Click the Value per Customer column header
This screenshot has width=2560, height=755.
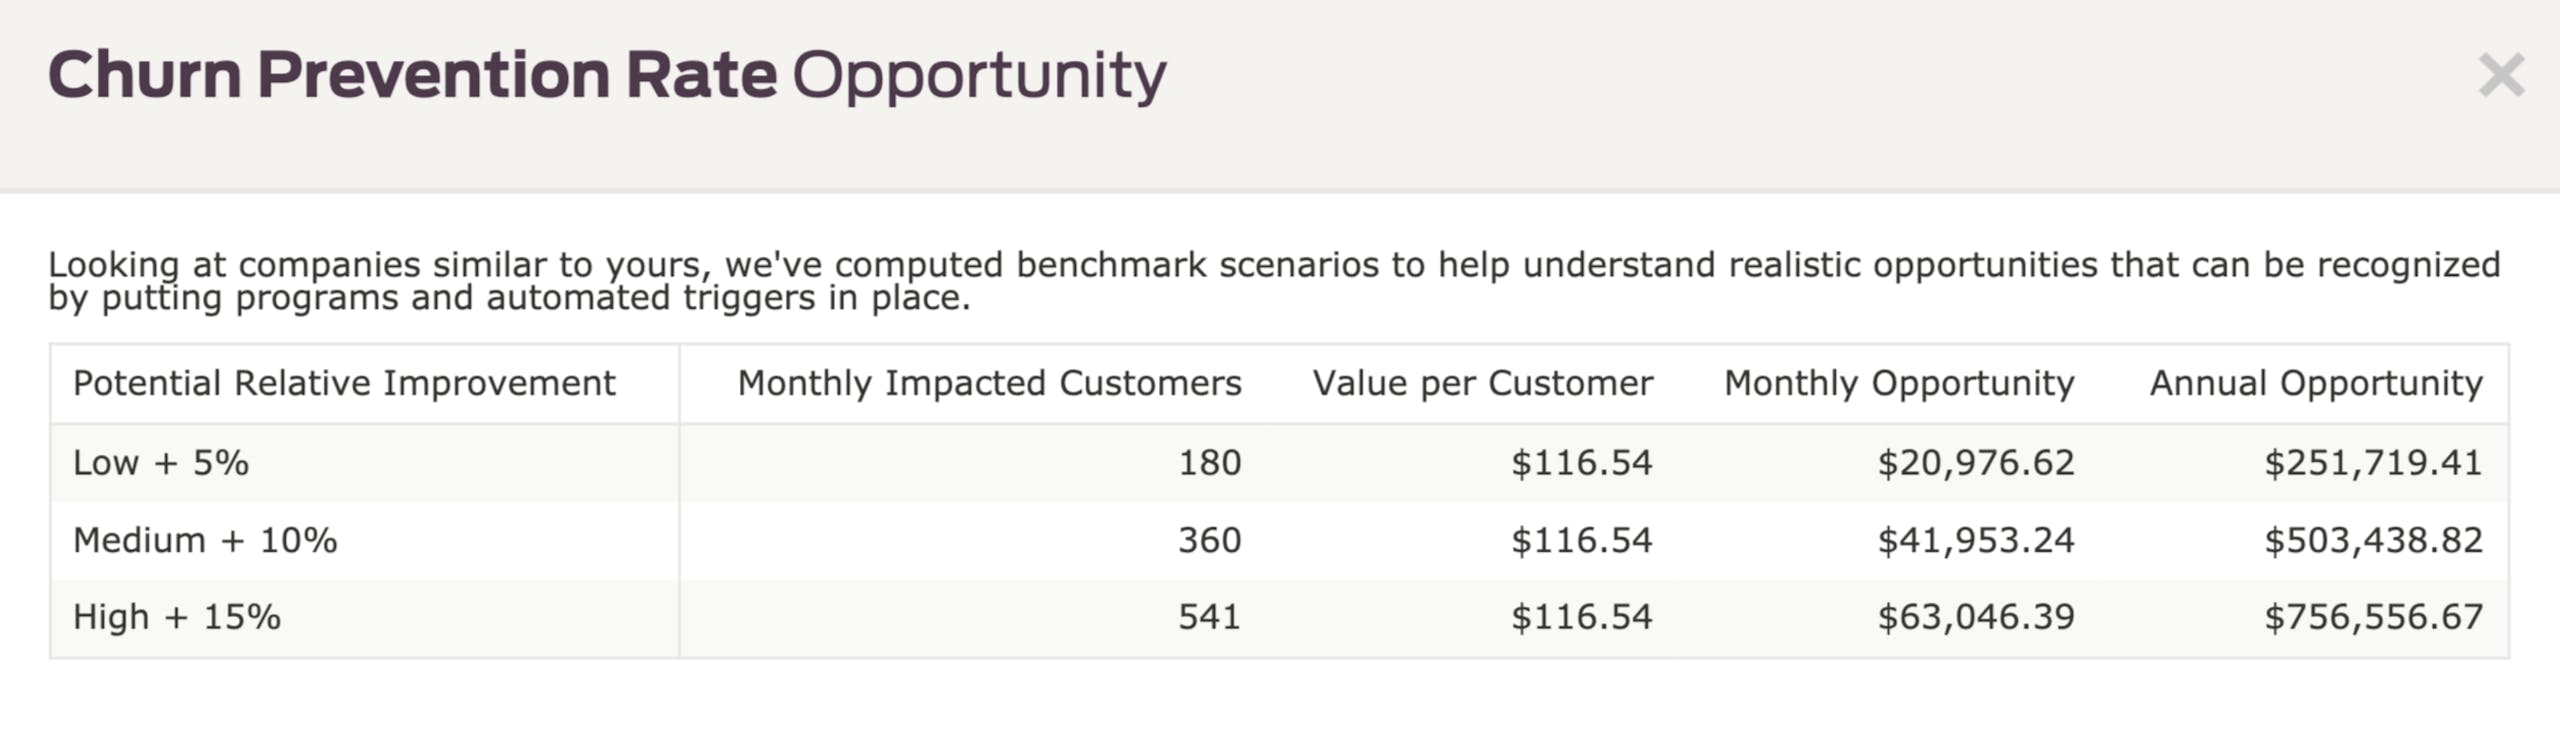click(1482, 384)
